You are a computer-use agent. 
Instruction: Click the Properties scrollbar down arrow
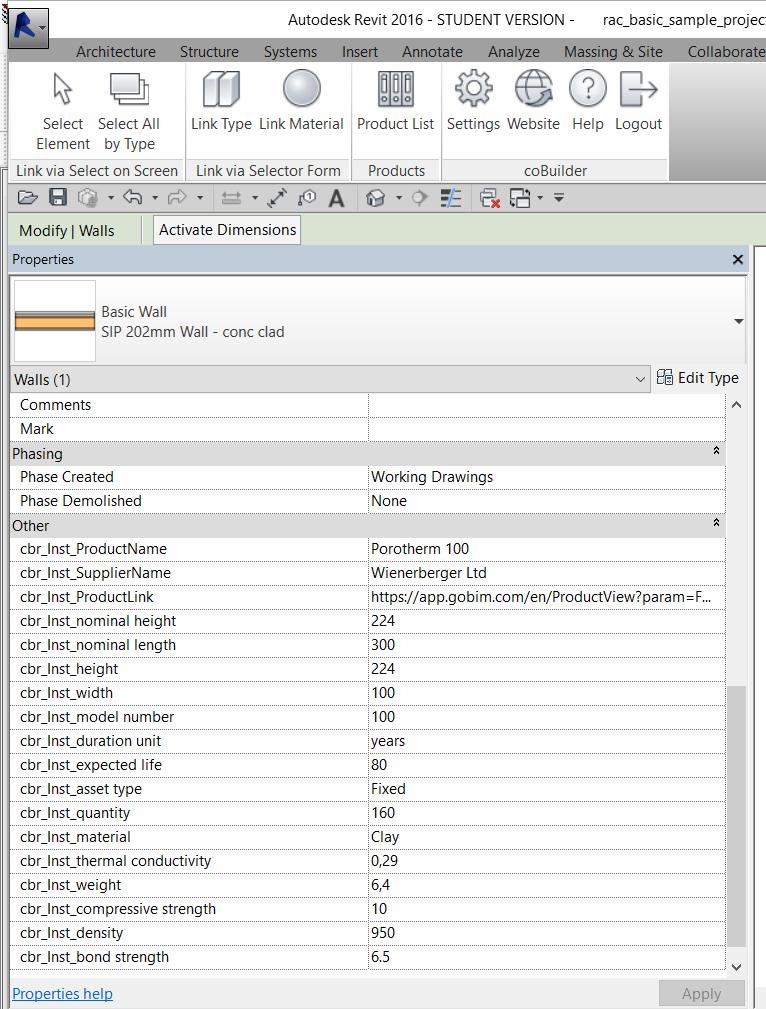pos(736,967)
